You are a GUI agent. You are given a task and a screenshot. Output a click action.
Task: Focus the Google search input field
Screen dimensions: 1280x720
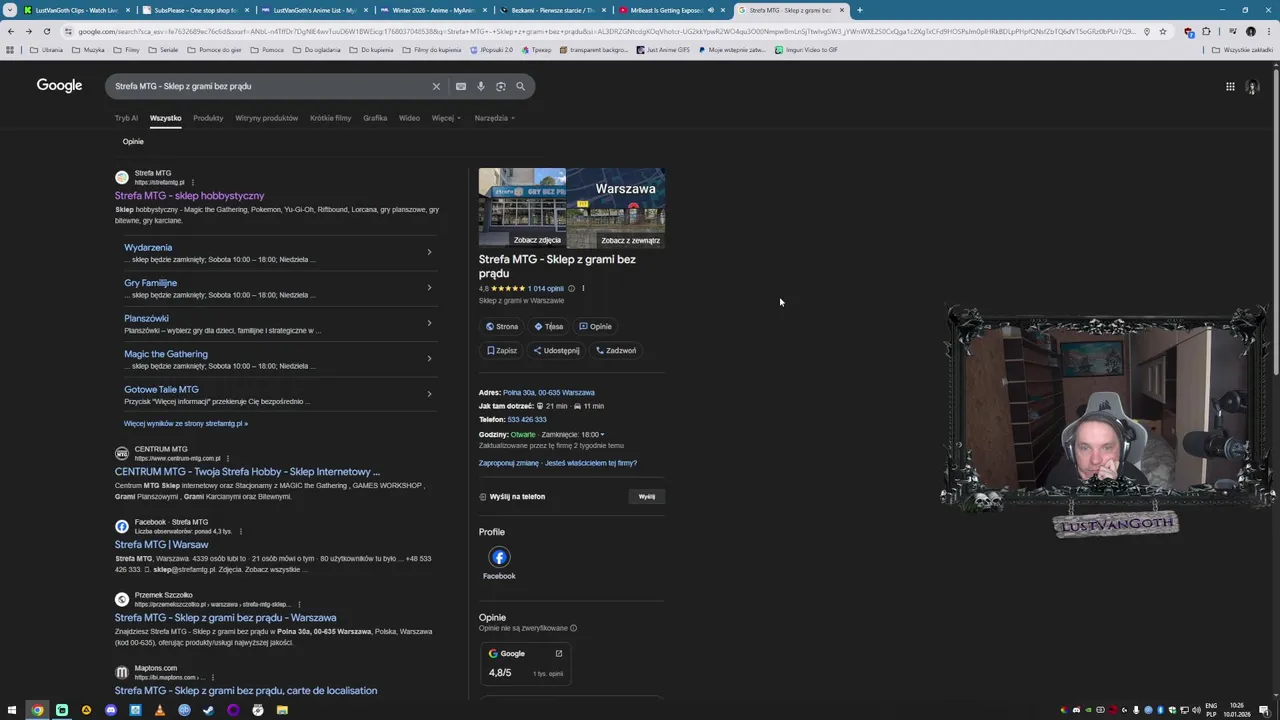click(268, 86)
